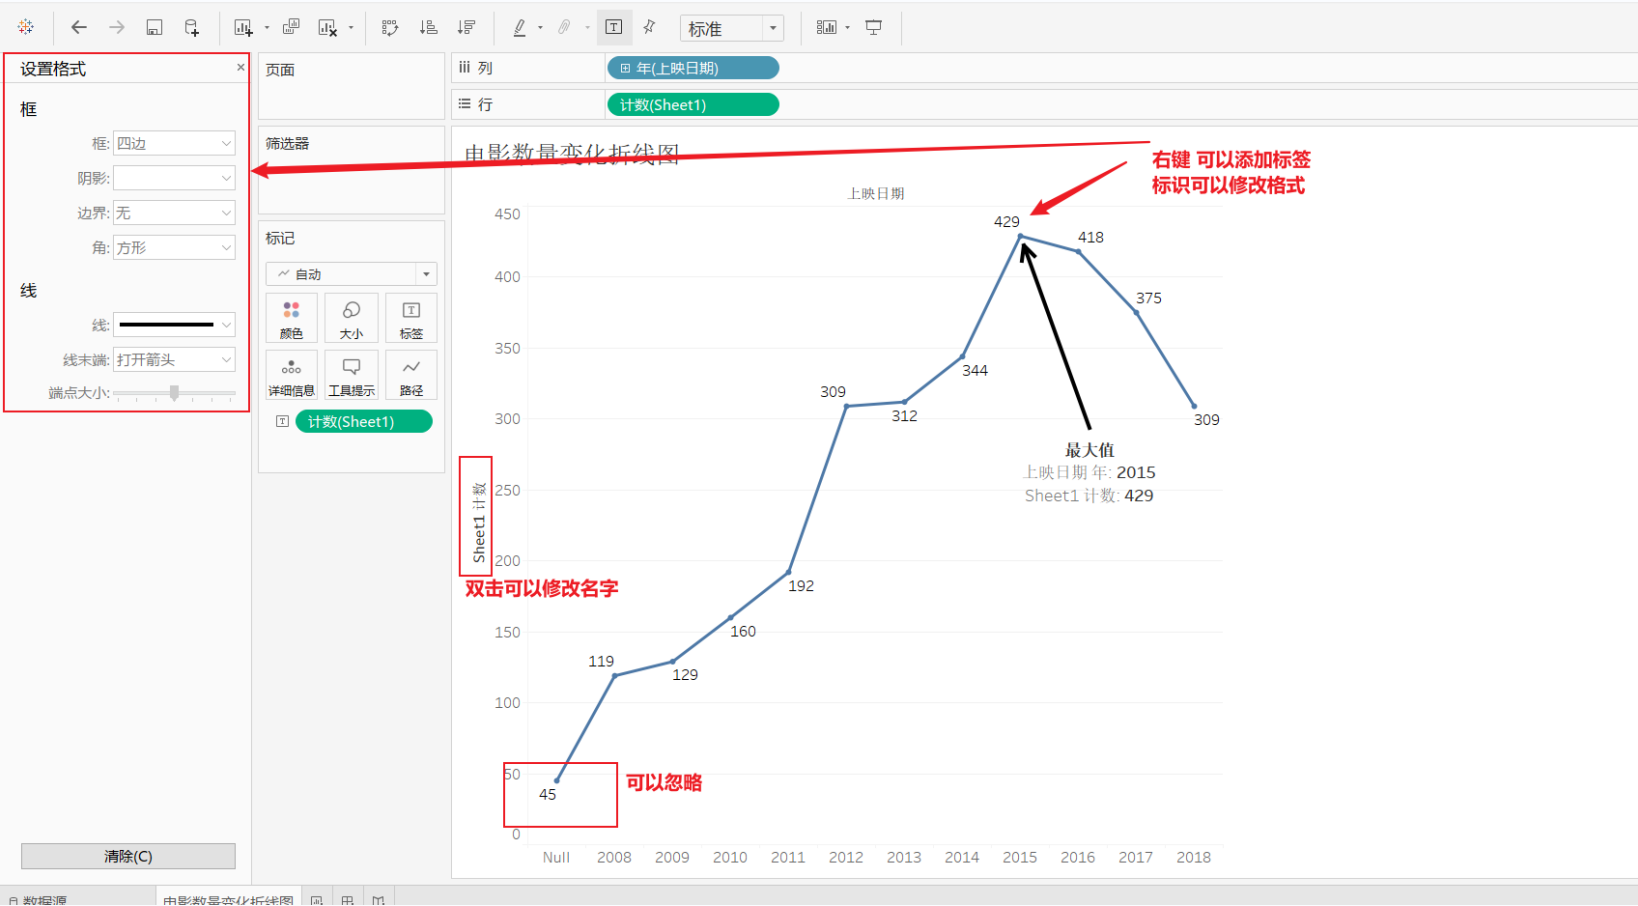Screen dimensions: 1638x906
Task: Click the 颜色 color button on Marks card
Action: coord(291,319)
